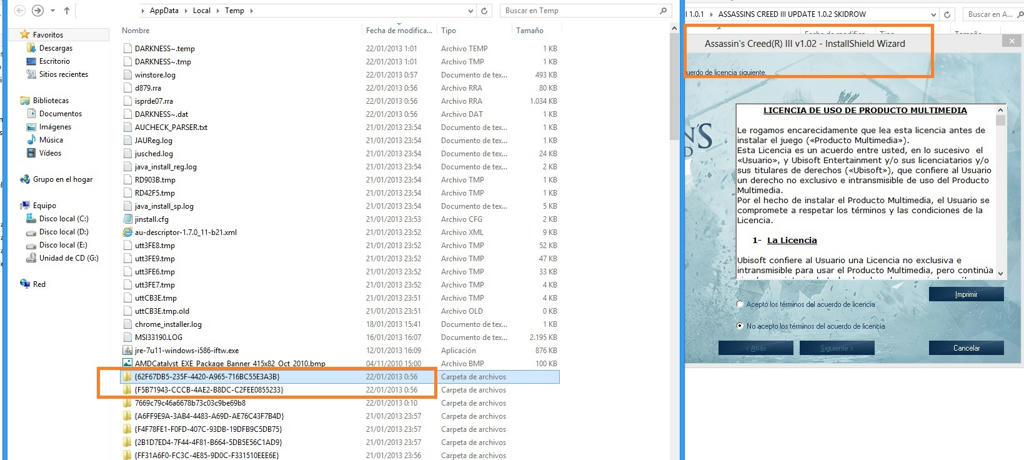Select file uttCB3E.tmp.old
The height and width of the screenshot is (460, 1024).
coord(162,311)
